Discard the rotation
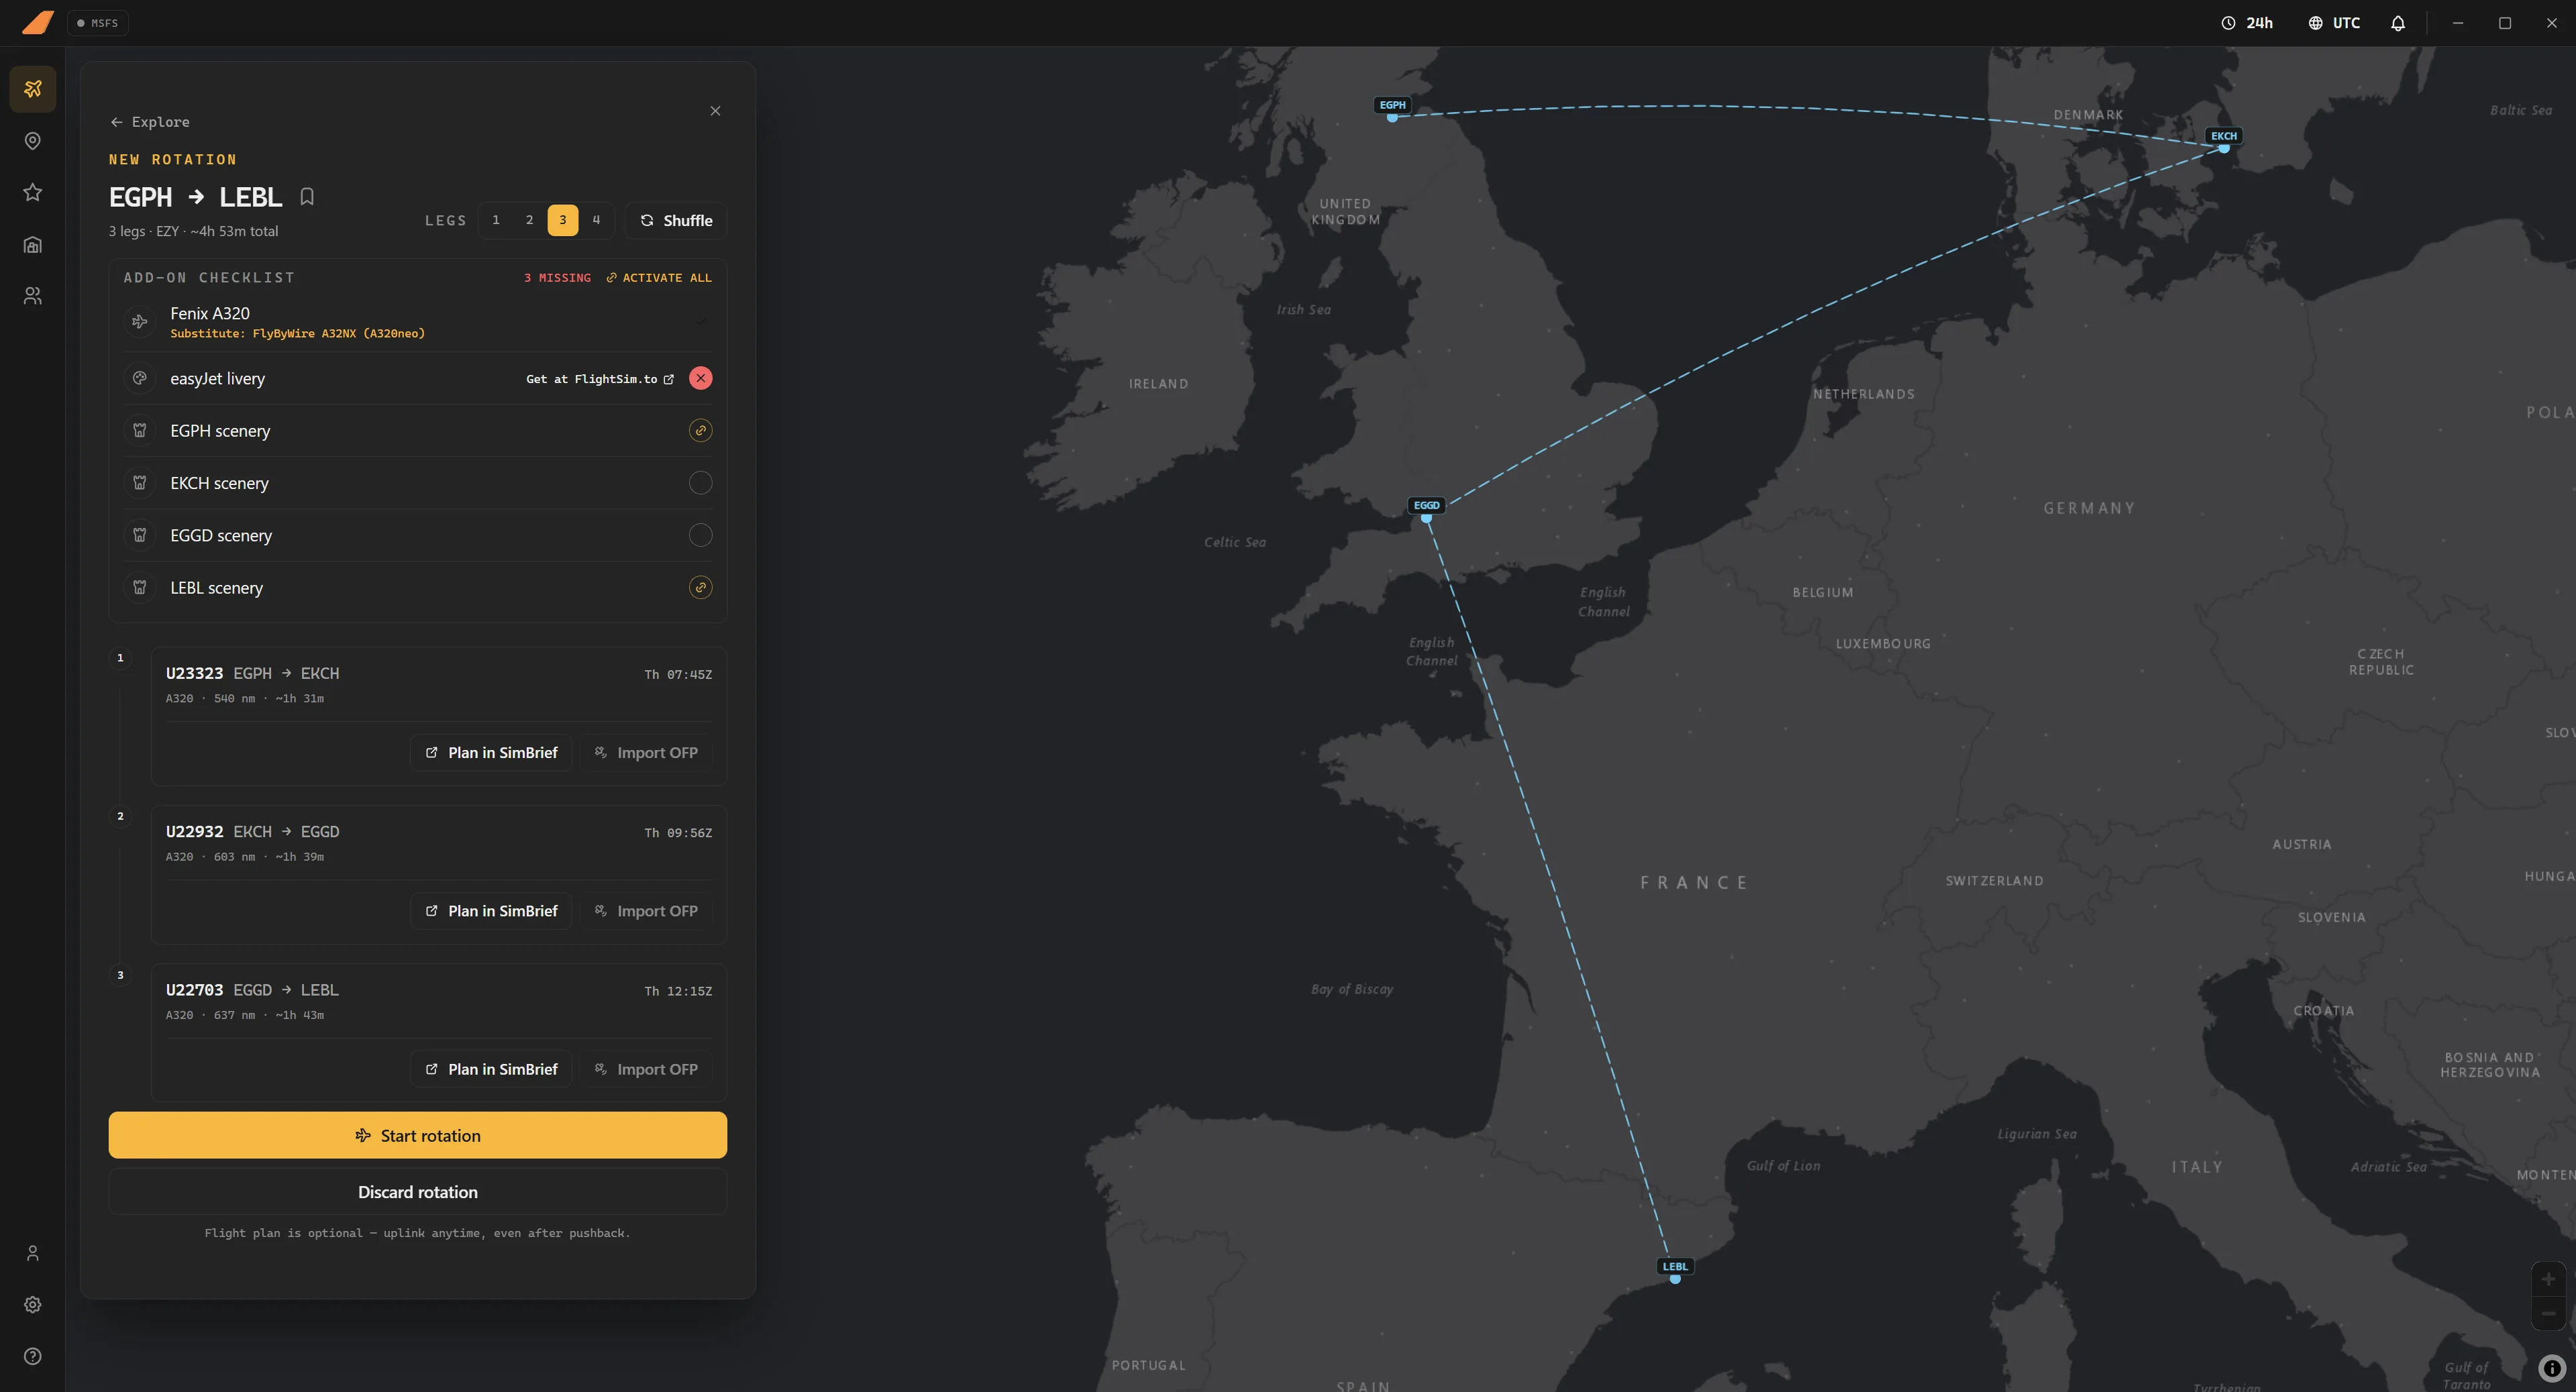This screenshot has width=2576, height=1392. [418, 1192]
